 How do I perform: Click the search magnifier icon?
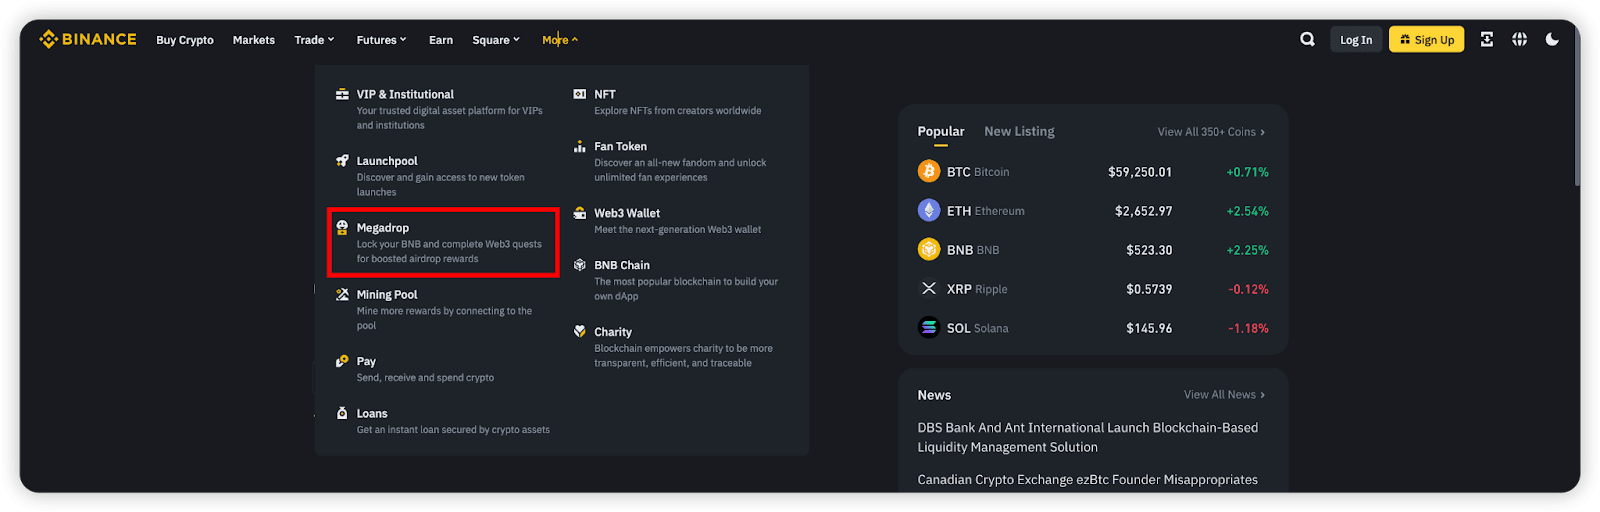(x=1307, y=39)
